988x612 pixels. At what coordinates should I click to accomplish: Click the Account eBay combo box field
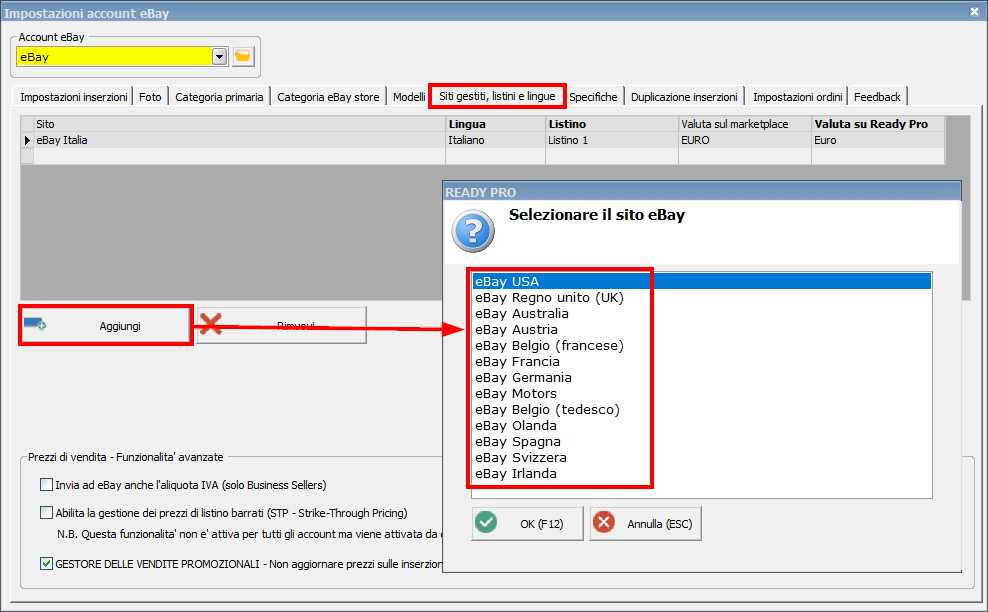pyautogui.click(x=122, y=57)
